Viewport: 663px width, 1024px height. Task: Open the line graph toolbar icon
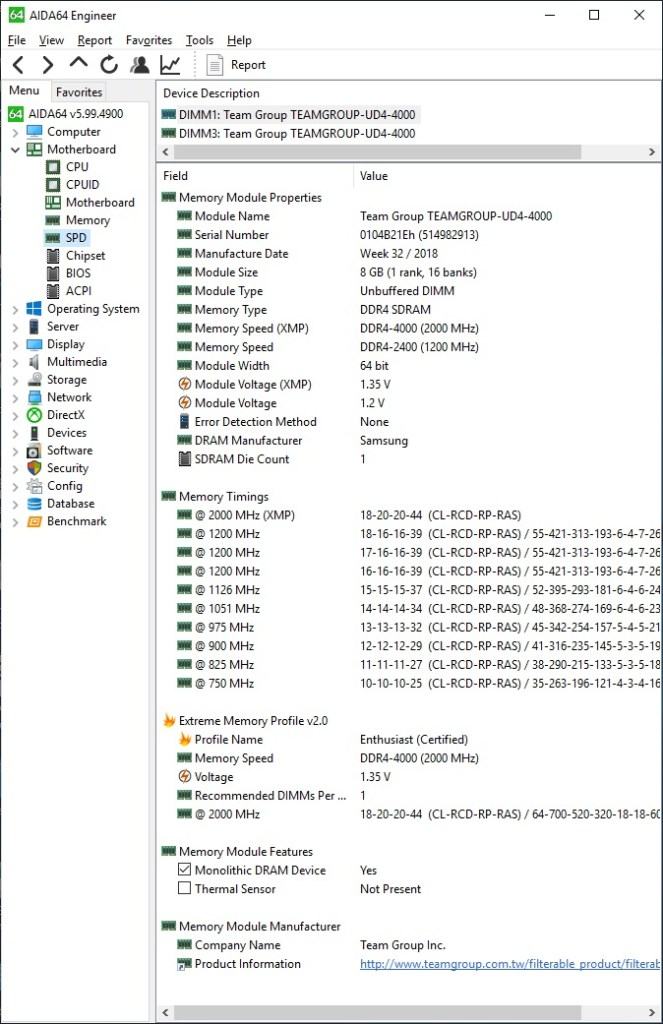click(x=170, y=65)
